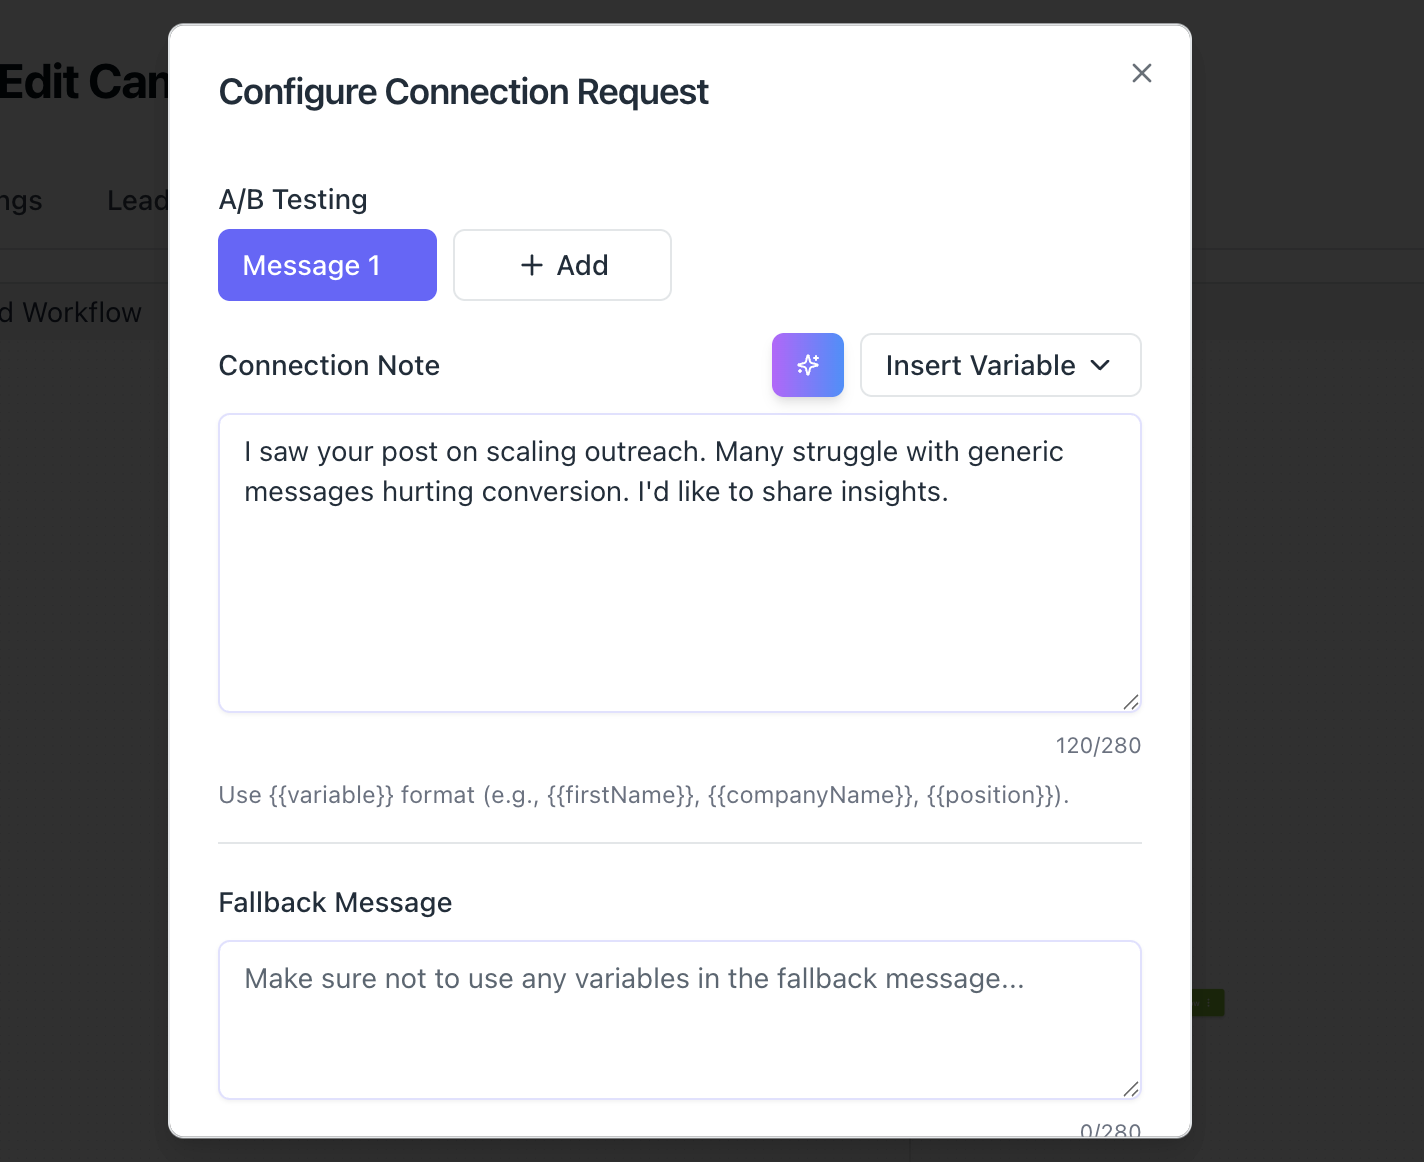Open the Insert Variable dropdown
This screenshot has height=1162, width=1424.
(999, 365)
